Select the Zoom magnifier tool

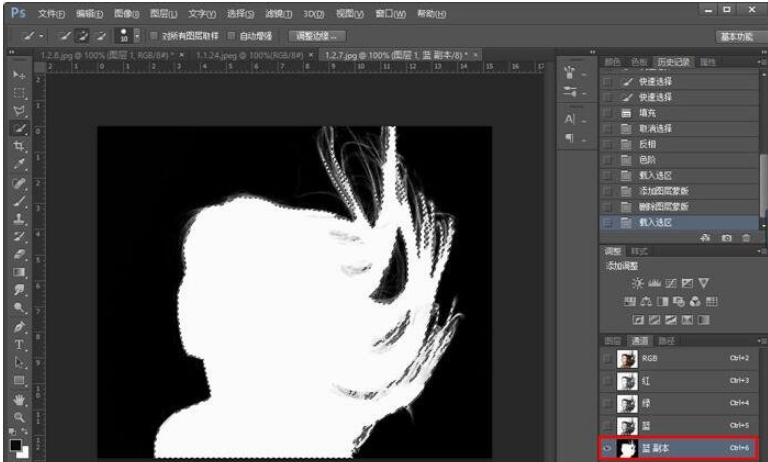pyautogui.click(x=19, y=414)
